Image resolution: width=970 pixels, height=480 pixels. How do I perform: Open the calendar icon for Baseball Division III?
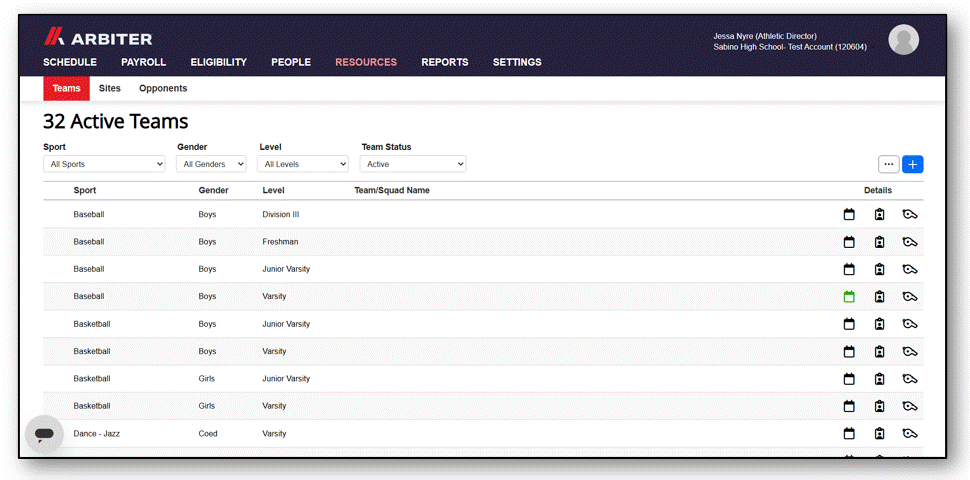pos(849,215)
